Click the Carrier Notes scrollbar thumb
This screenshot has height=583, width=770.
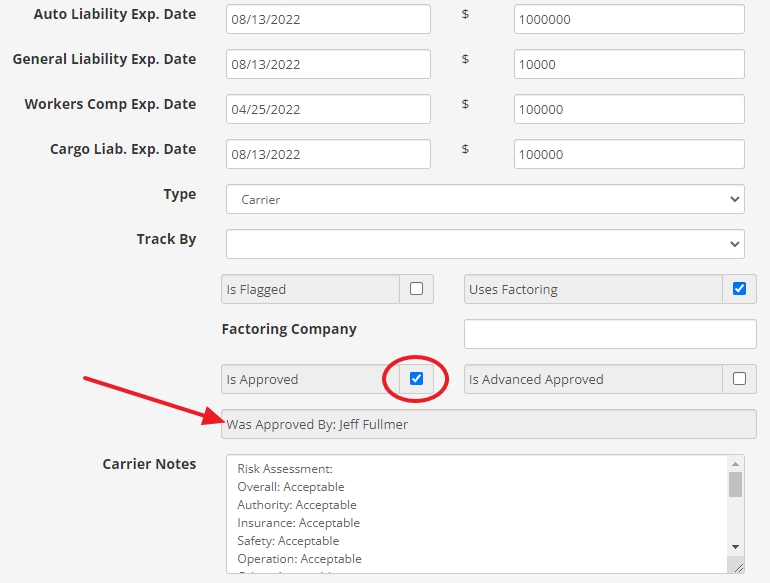coord(735,484)
